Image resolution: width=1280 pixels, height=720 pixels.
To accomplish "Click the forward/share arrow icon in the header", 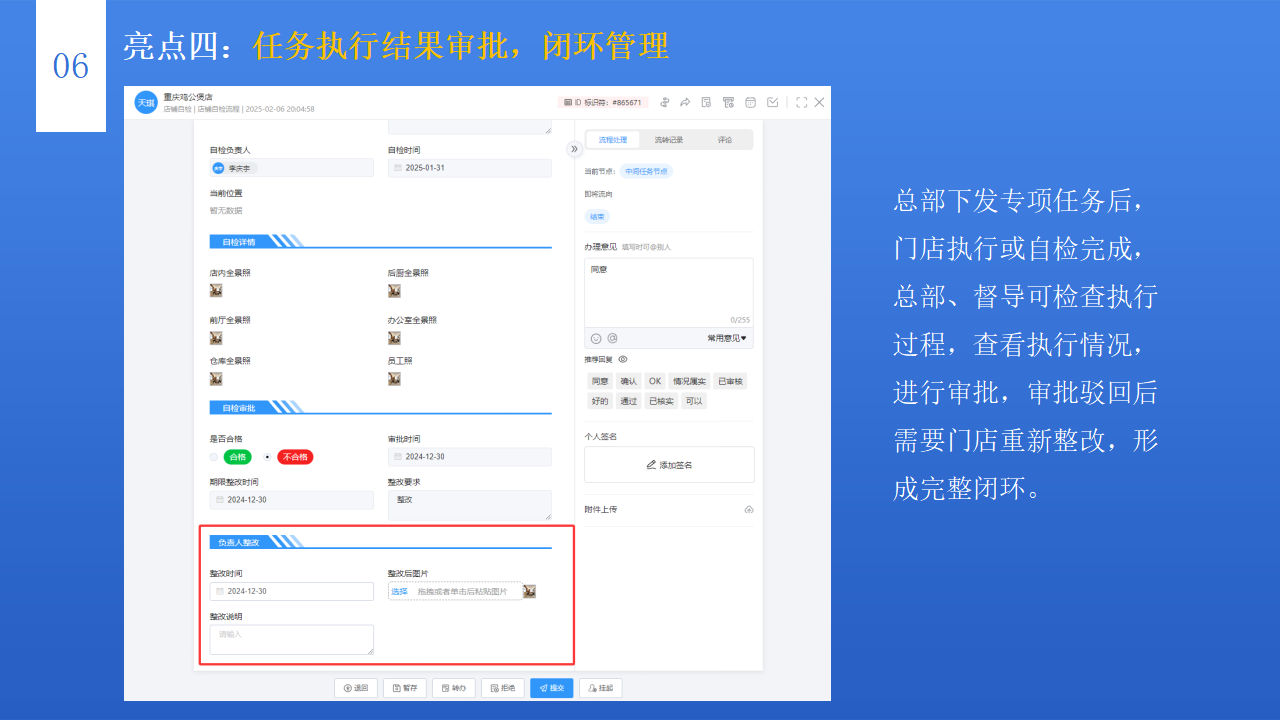I will (686, 102).
